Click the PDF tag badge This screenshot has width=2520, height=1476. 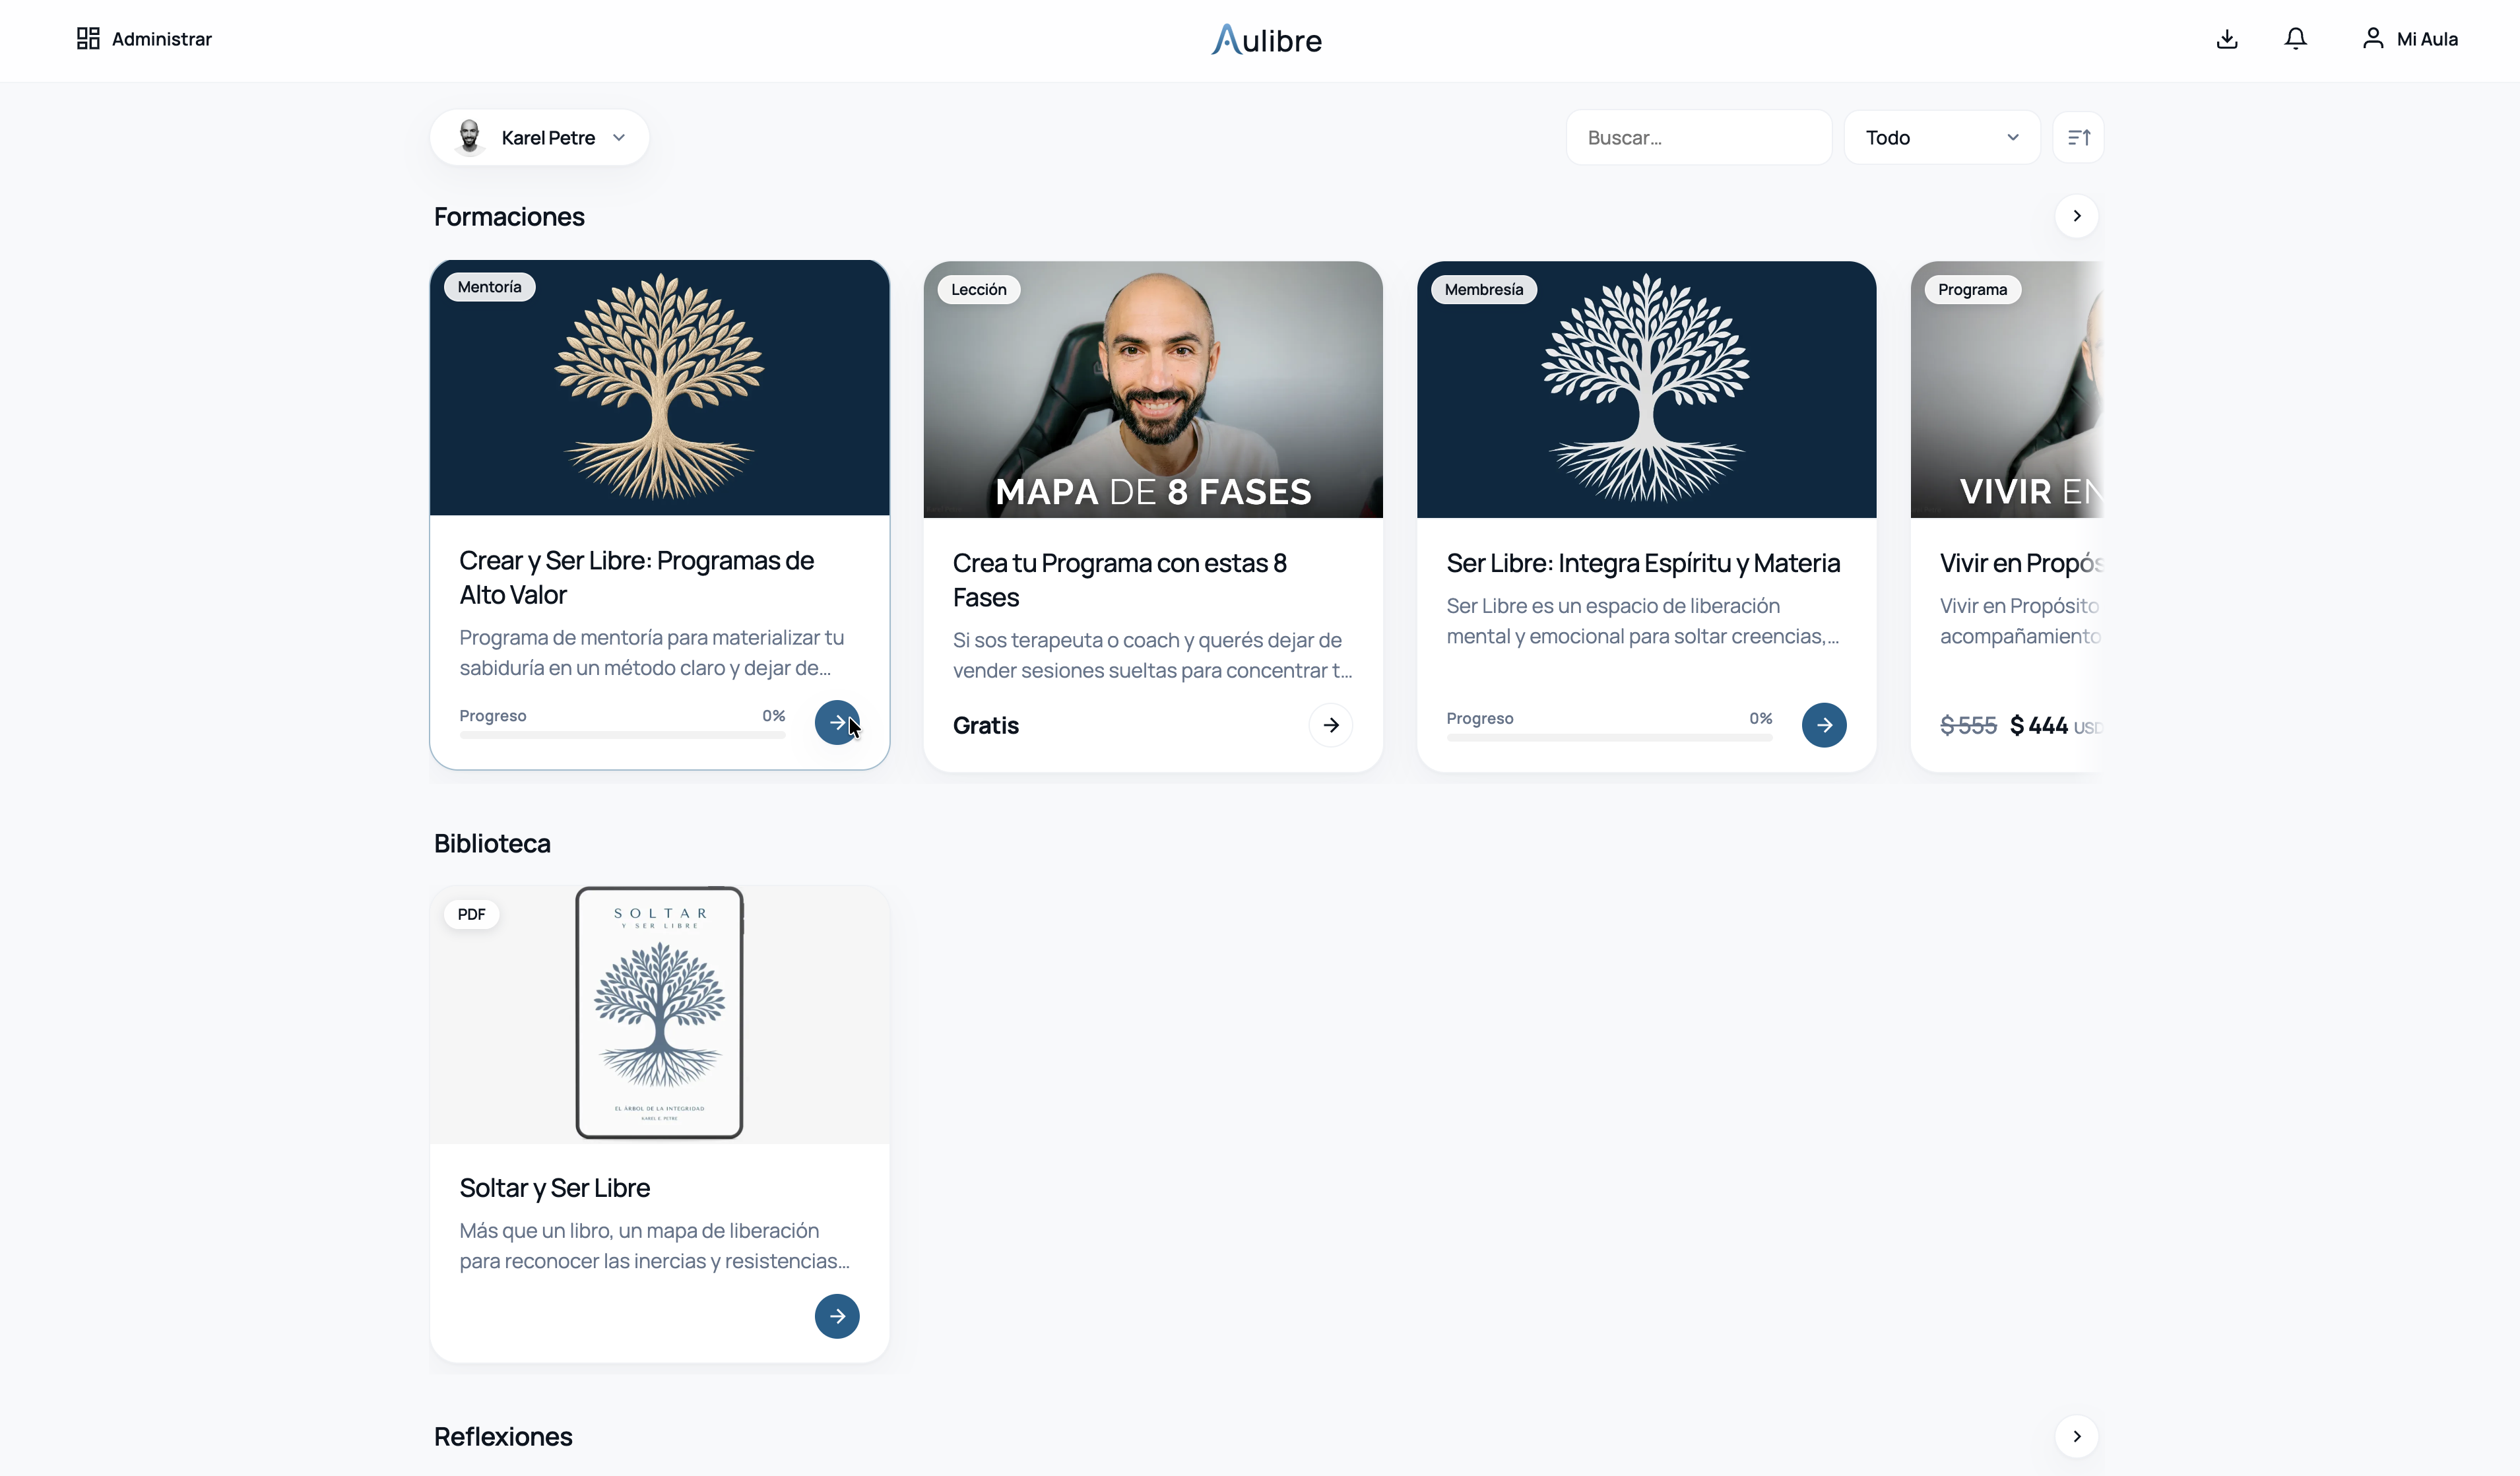471,914
